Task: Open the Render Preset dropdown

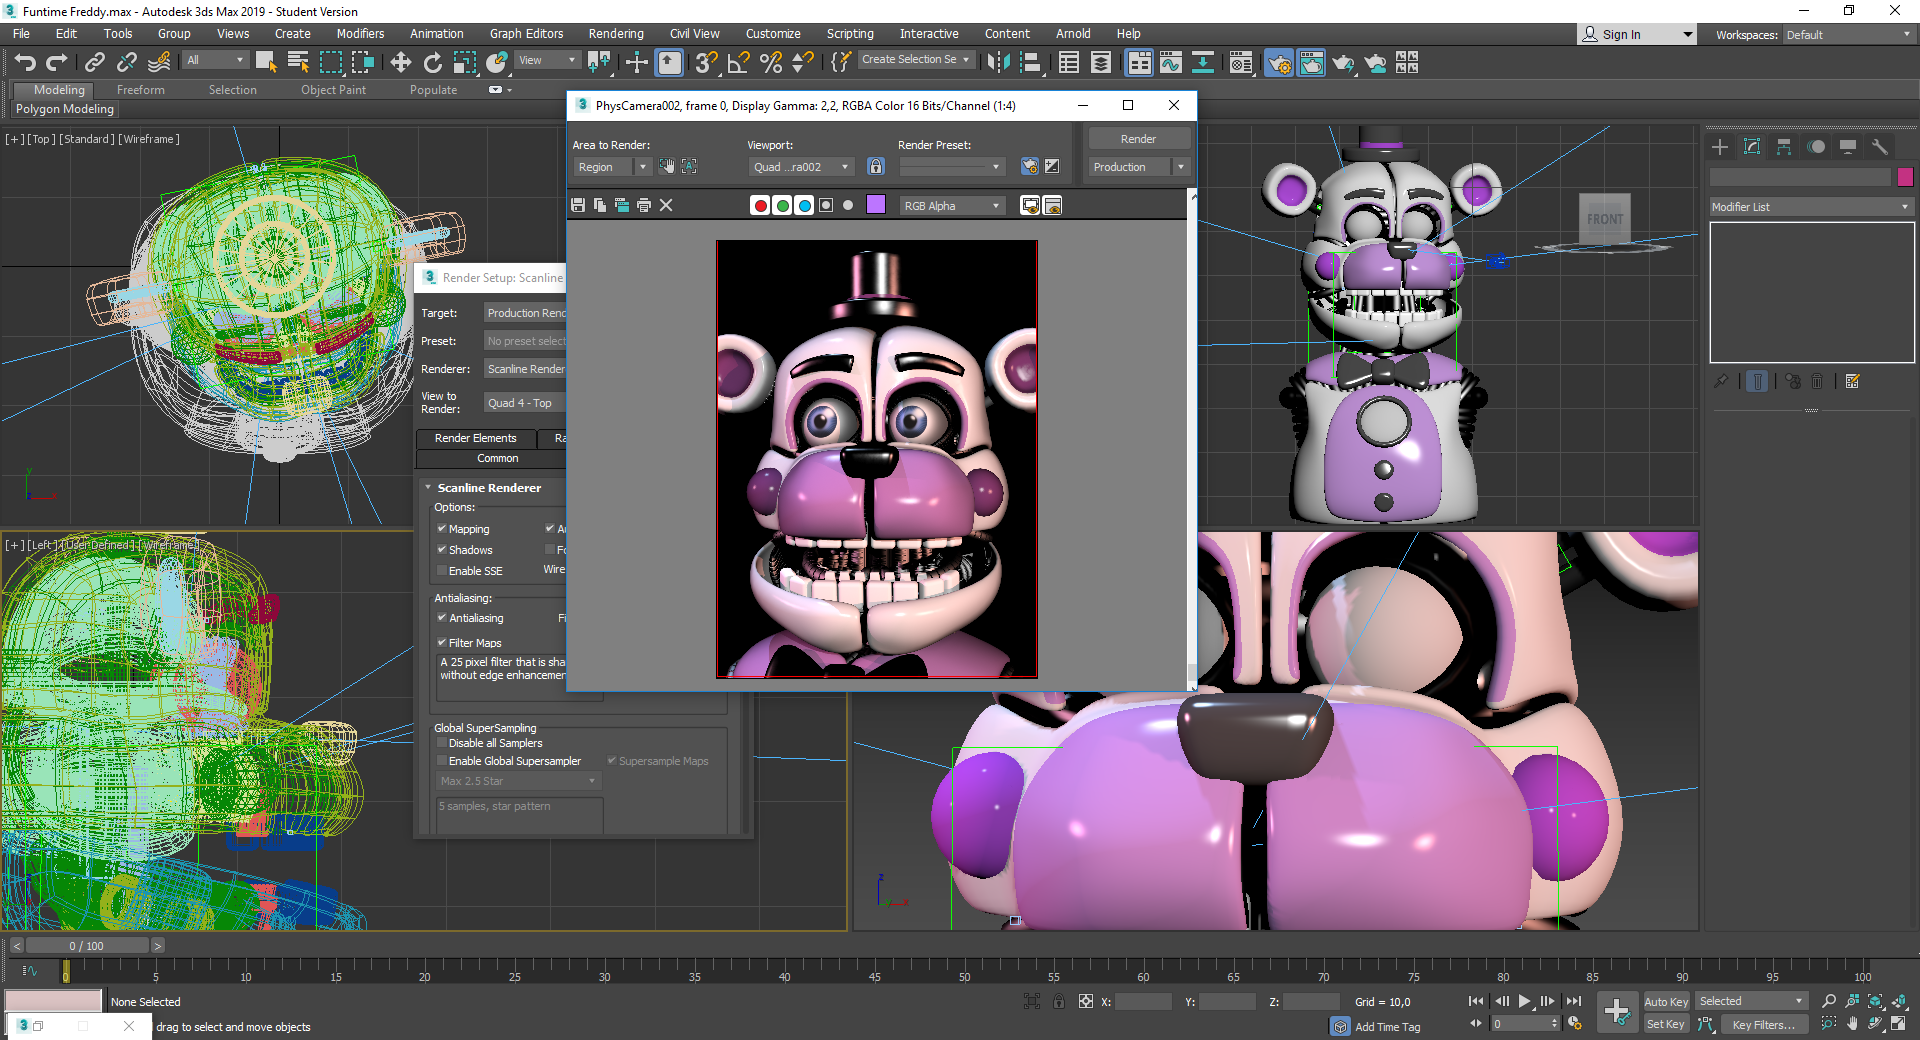Action: coord(951,167)
